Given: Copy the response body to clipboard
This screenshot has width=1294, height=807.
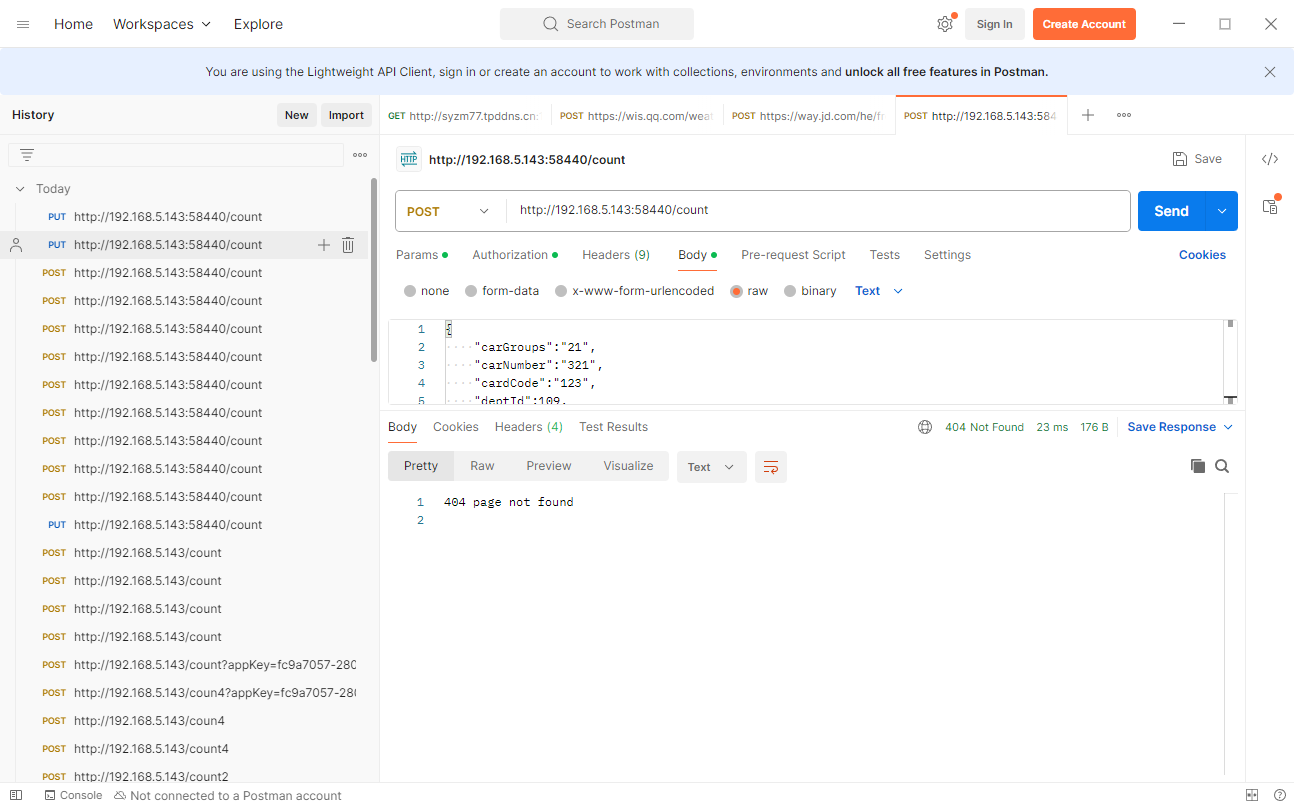Looking at the screenshot, I should [x=1197, y=466].
